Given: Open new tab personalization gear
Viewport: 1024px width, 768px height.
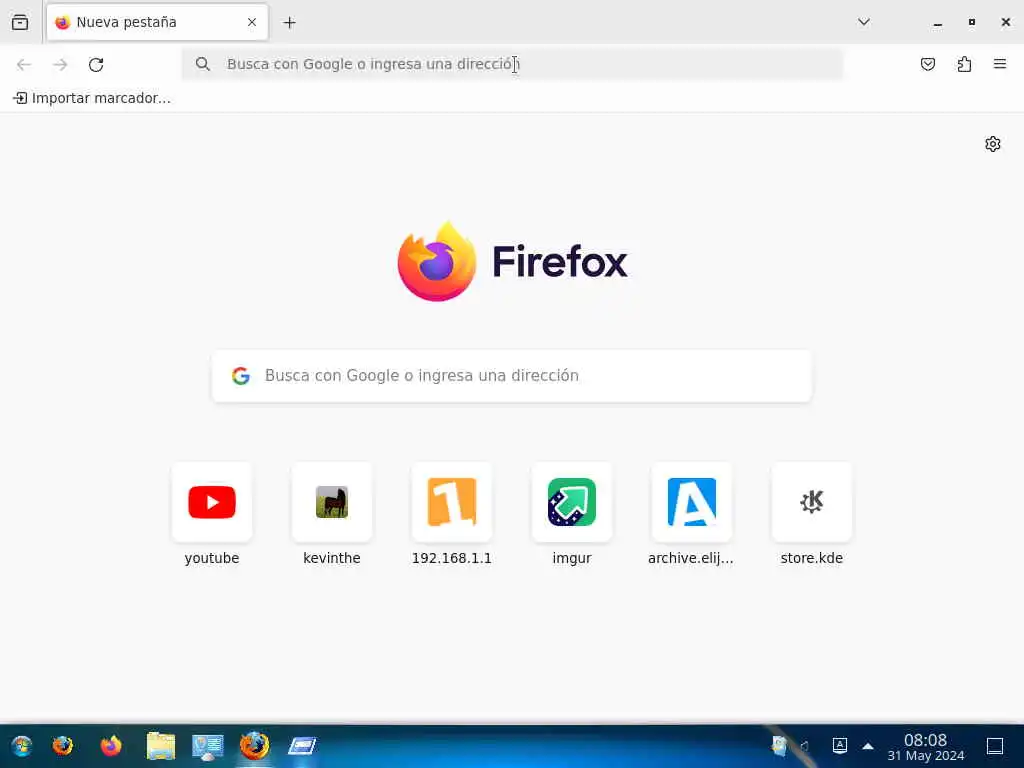Looking at the screenshot, I should (993, 144).
